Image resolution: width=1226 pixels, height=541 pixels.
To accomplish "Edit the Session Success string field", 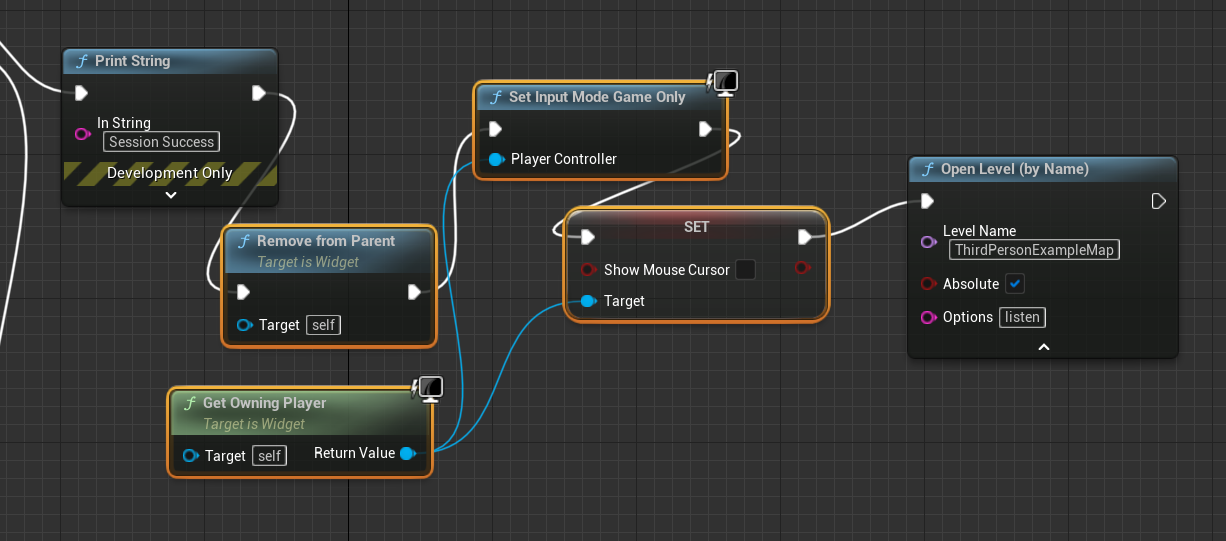I will (x=161, y=142).
